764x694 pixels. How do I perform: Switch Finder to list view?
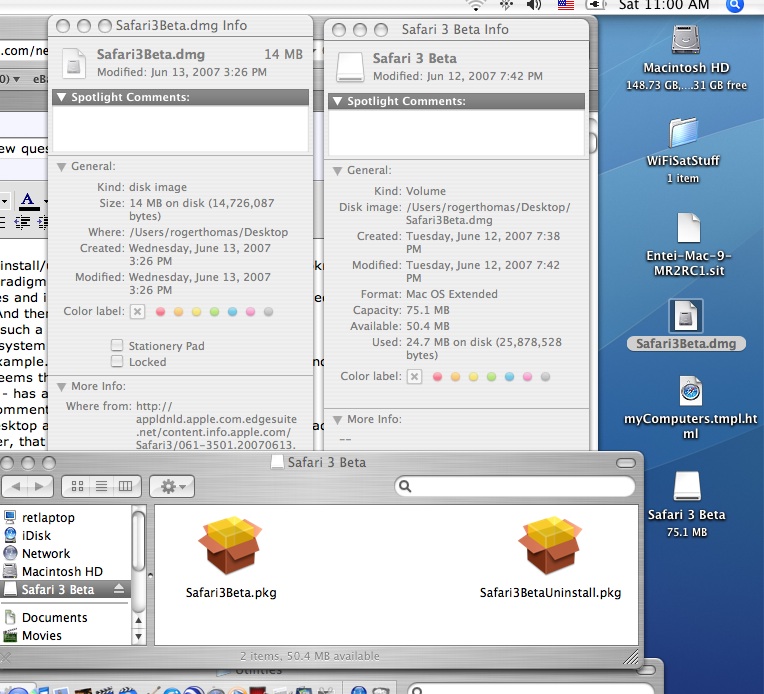(101, 486)
